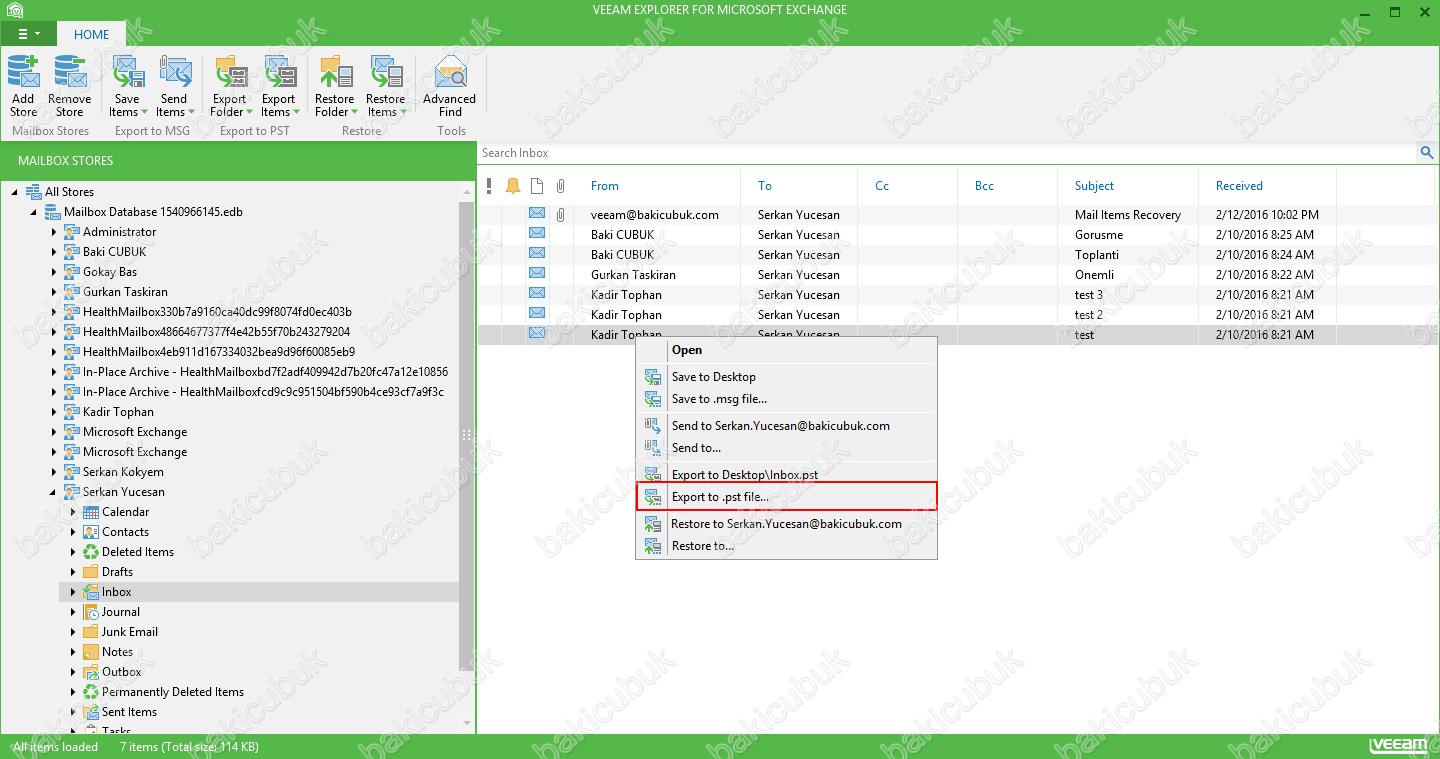The width and height of the screenshot is (1440, 759).
Task: Choose Open in the context menu
Action: [x=786, y=350]
